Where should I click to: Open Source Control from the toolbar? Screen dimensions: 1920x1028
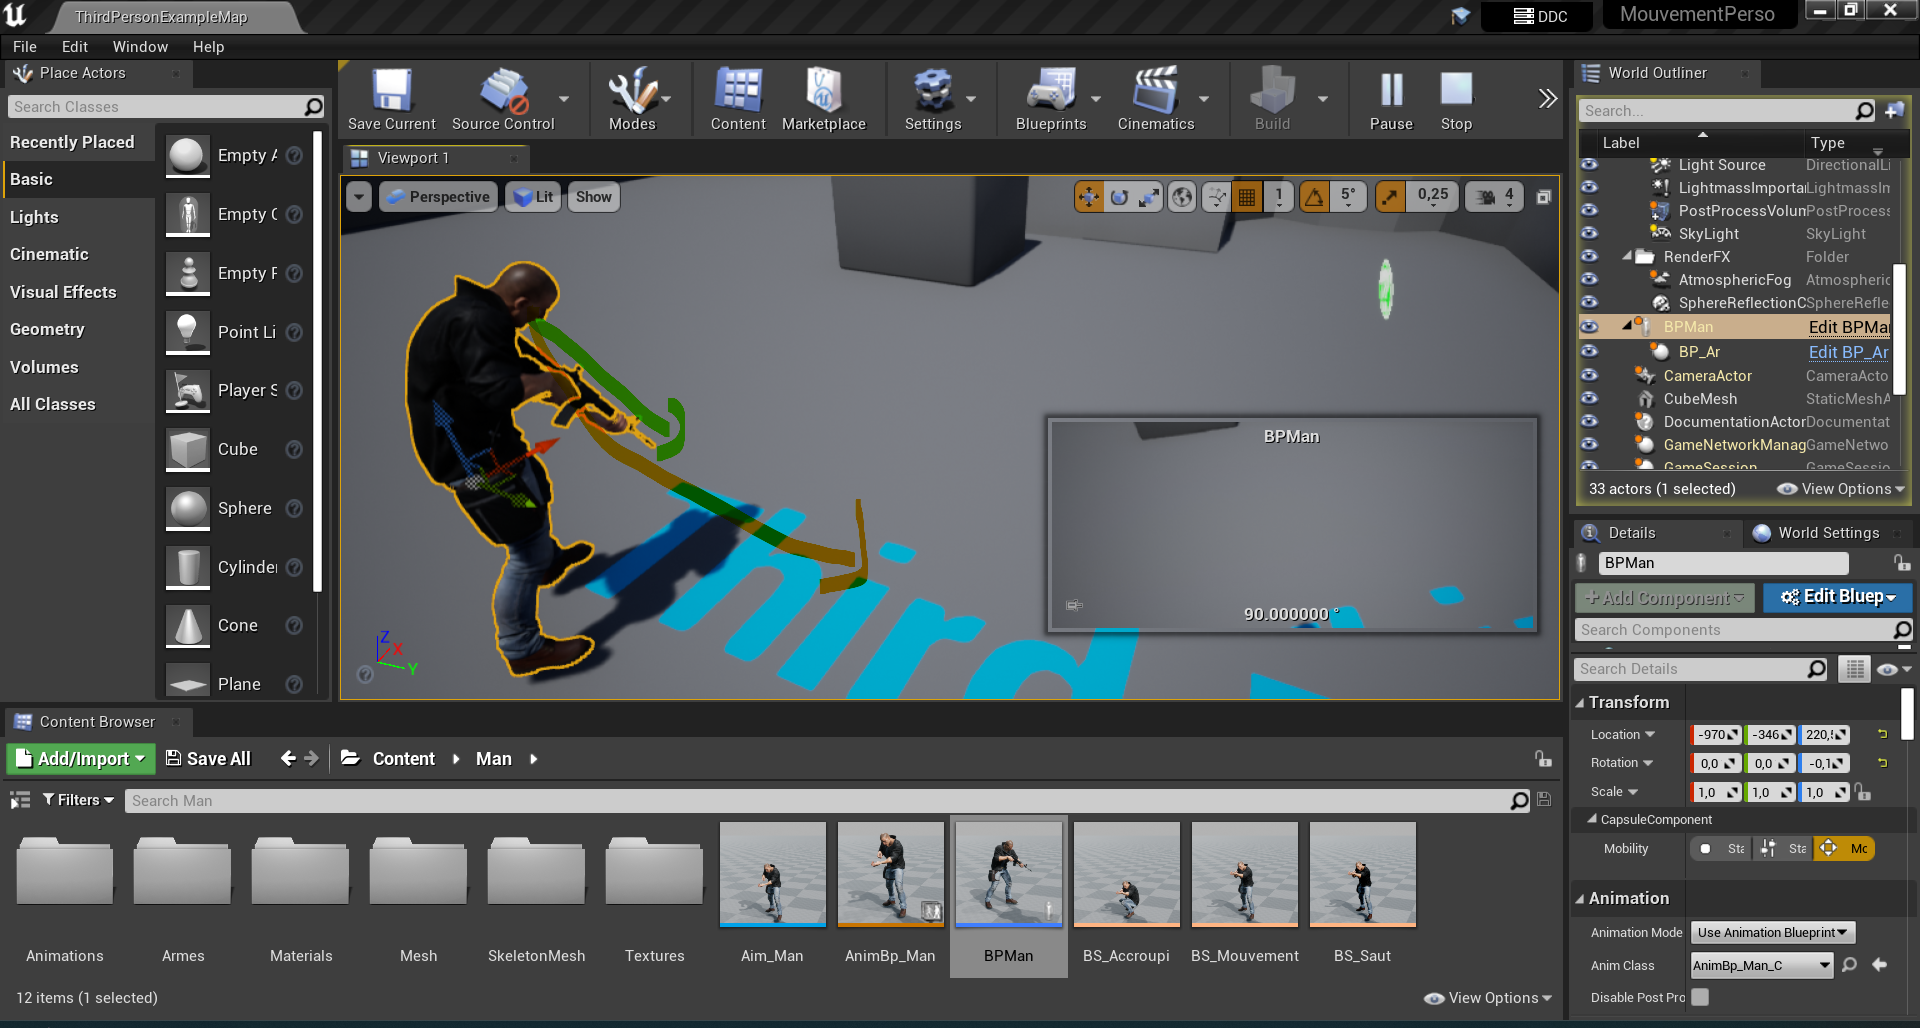[x=503, y=99]
